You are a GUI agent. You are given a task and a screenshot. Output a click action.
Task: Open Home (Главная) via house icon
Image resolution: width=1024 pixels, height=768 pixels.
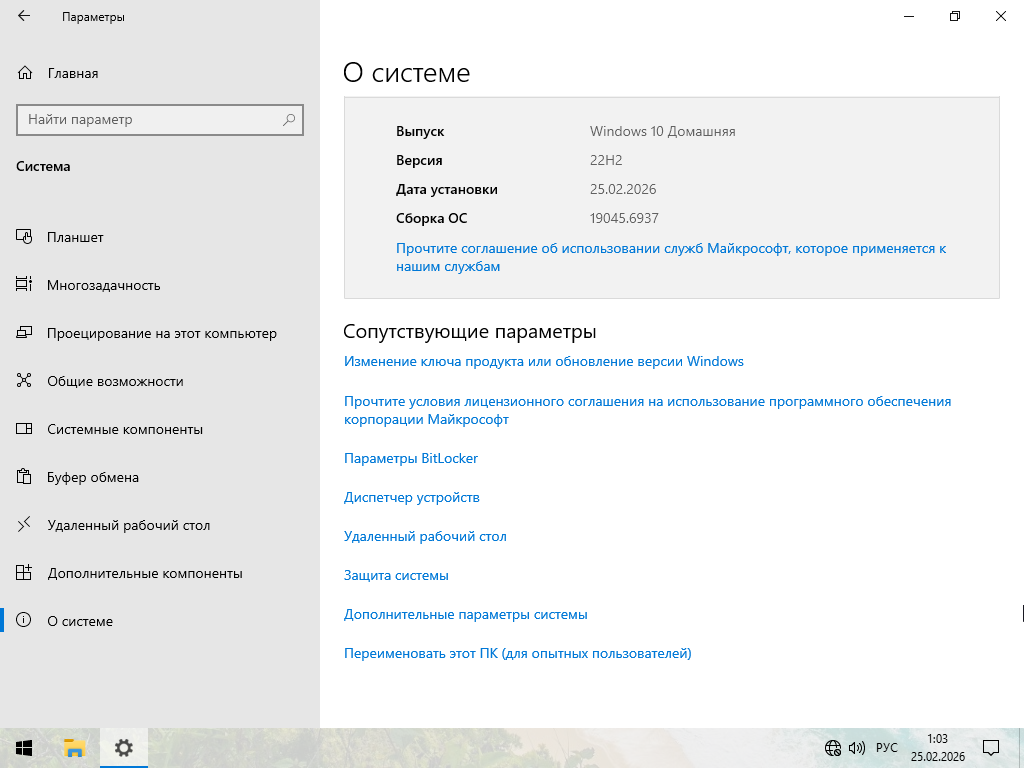click(25, 73)
